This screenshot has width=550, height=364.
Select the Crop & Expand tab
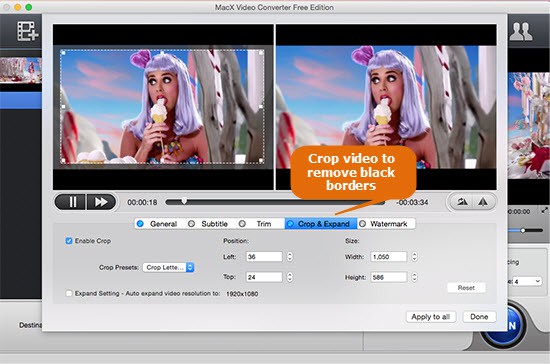[x=321, y=224]
